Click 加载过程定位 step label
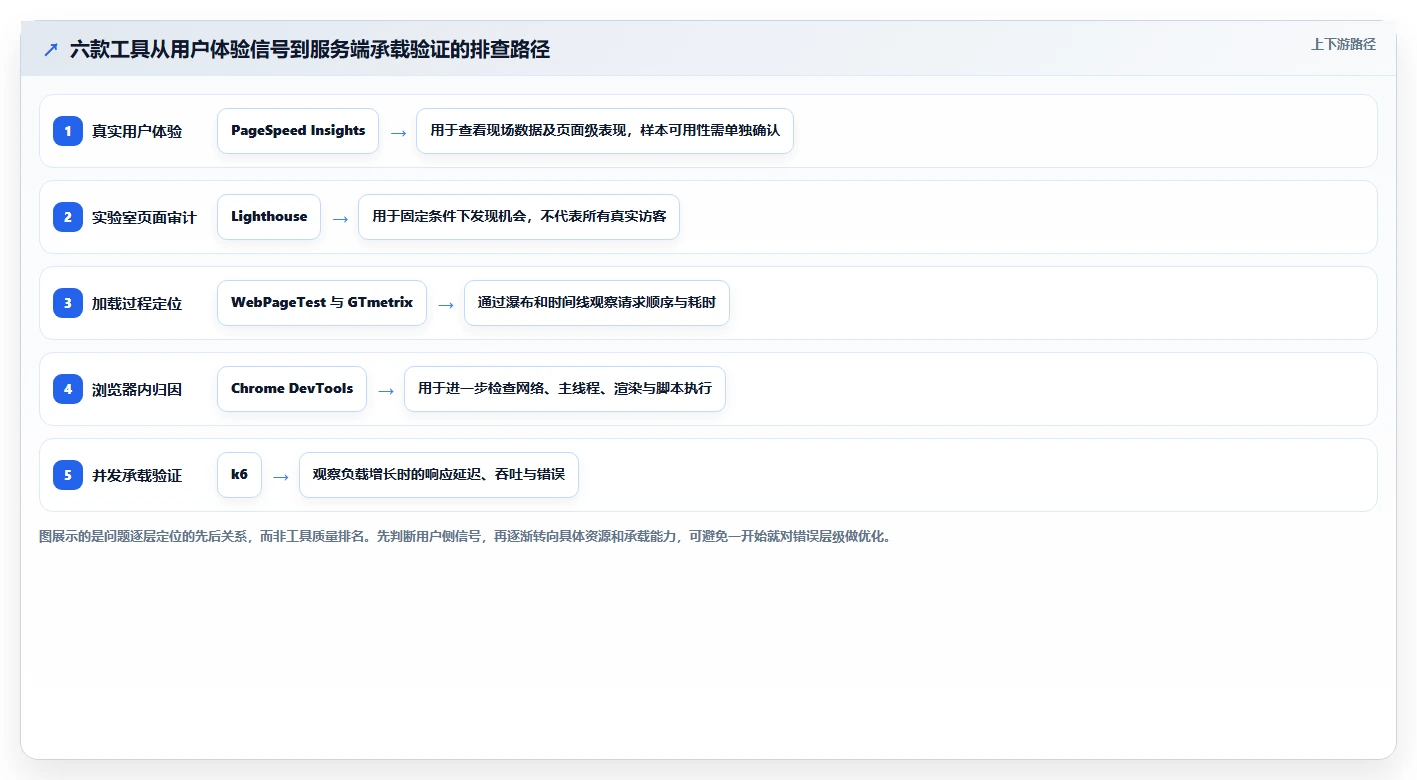The width and height of the screenshot is (1417, 780). point(137,303)
